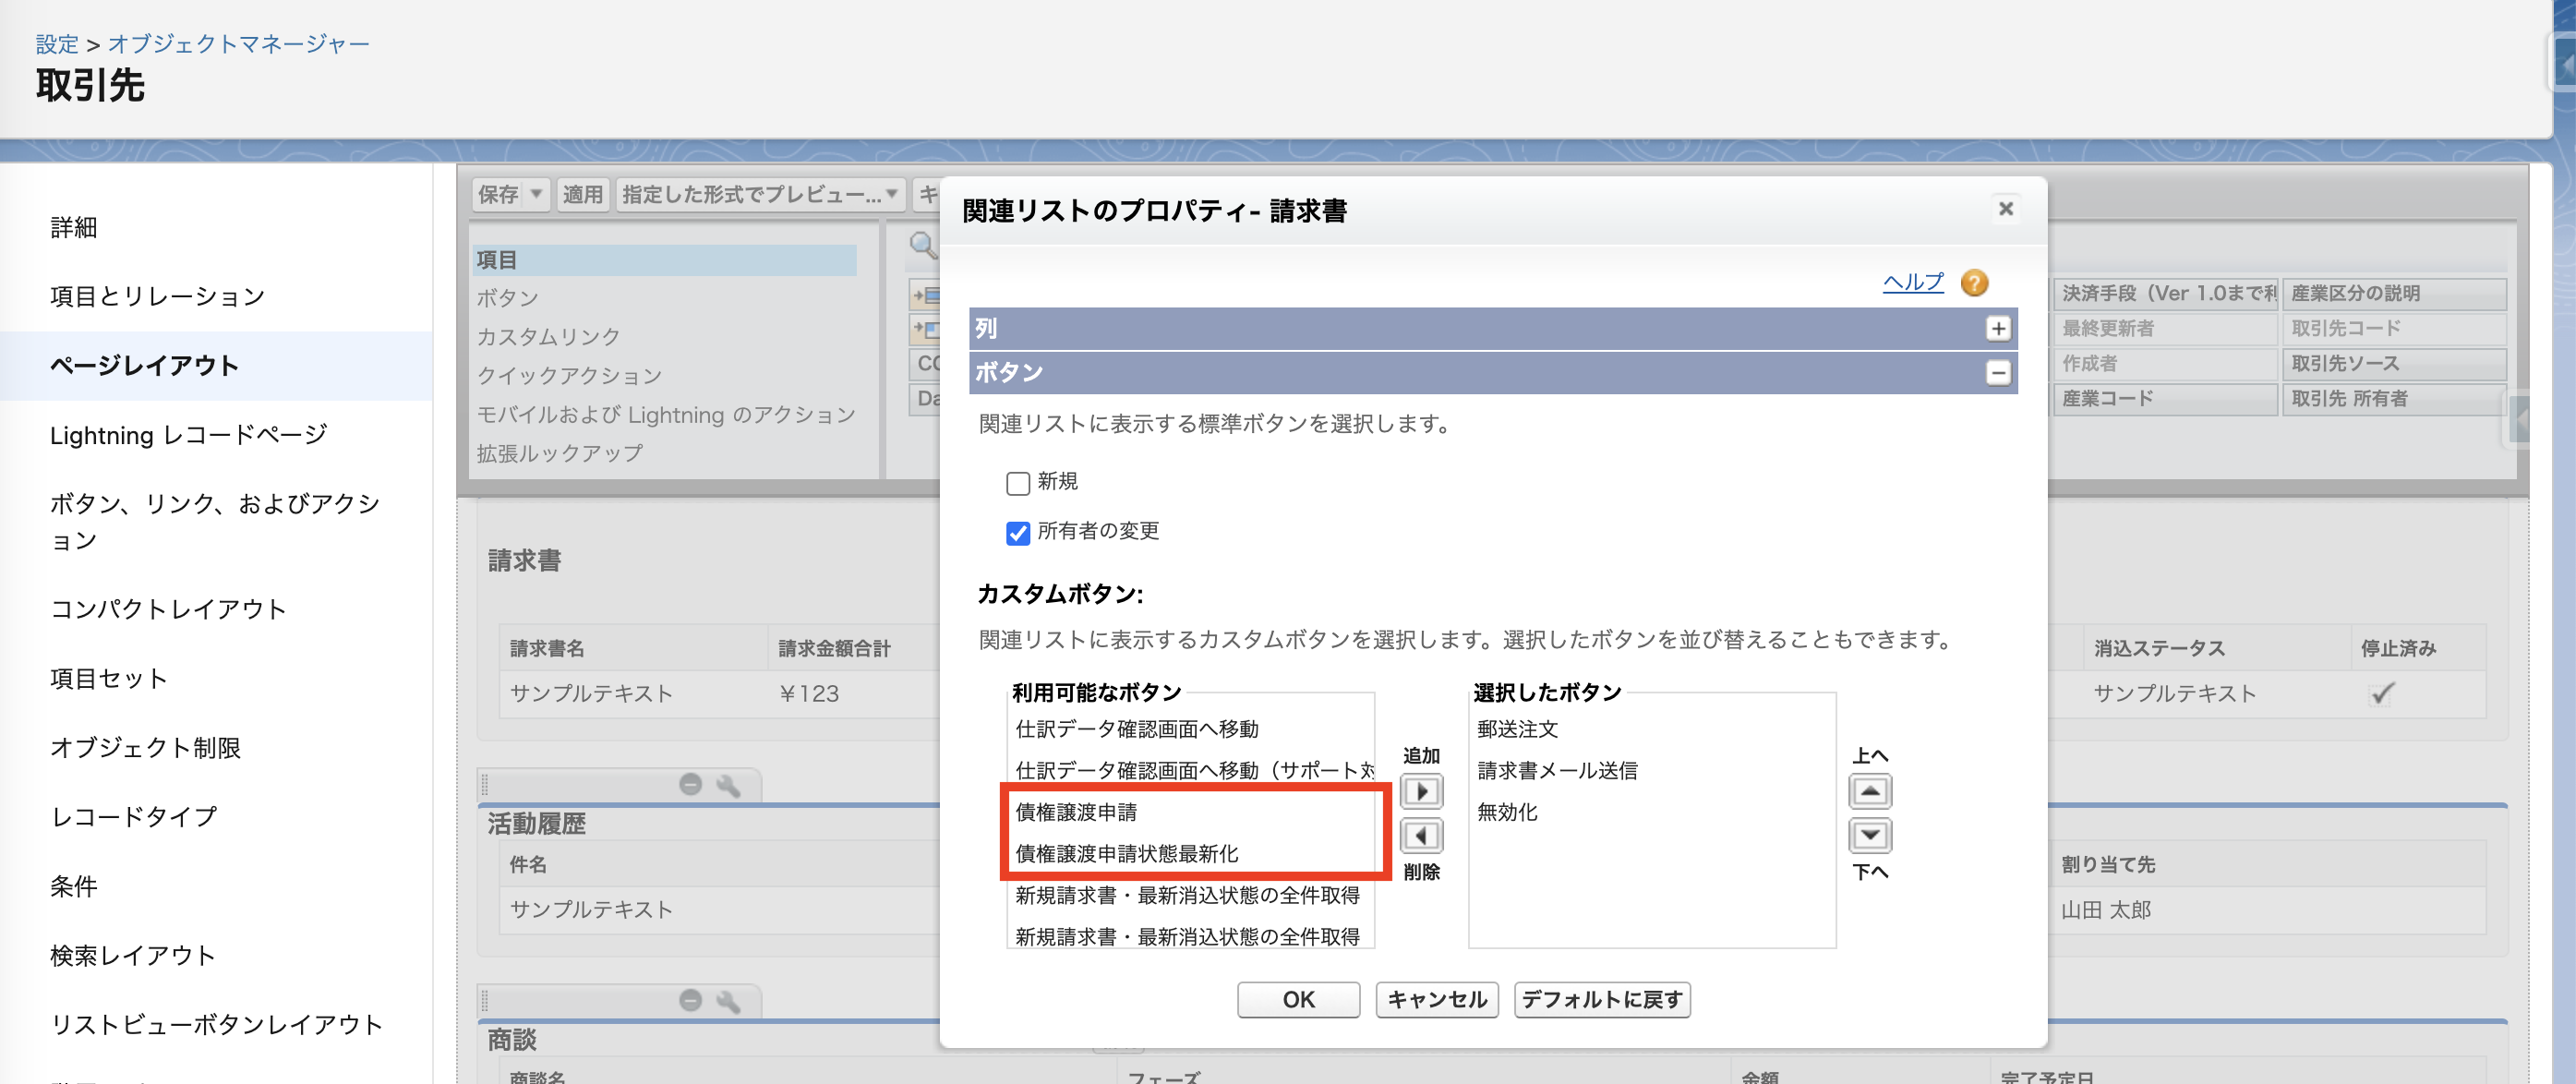The height and width of the screenshot is (1084, 2576).
Task: Select the ボタン category in the palette
Action: [508, 297]
